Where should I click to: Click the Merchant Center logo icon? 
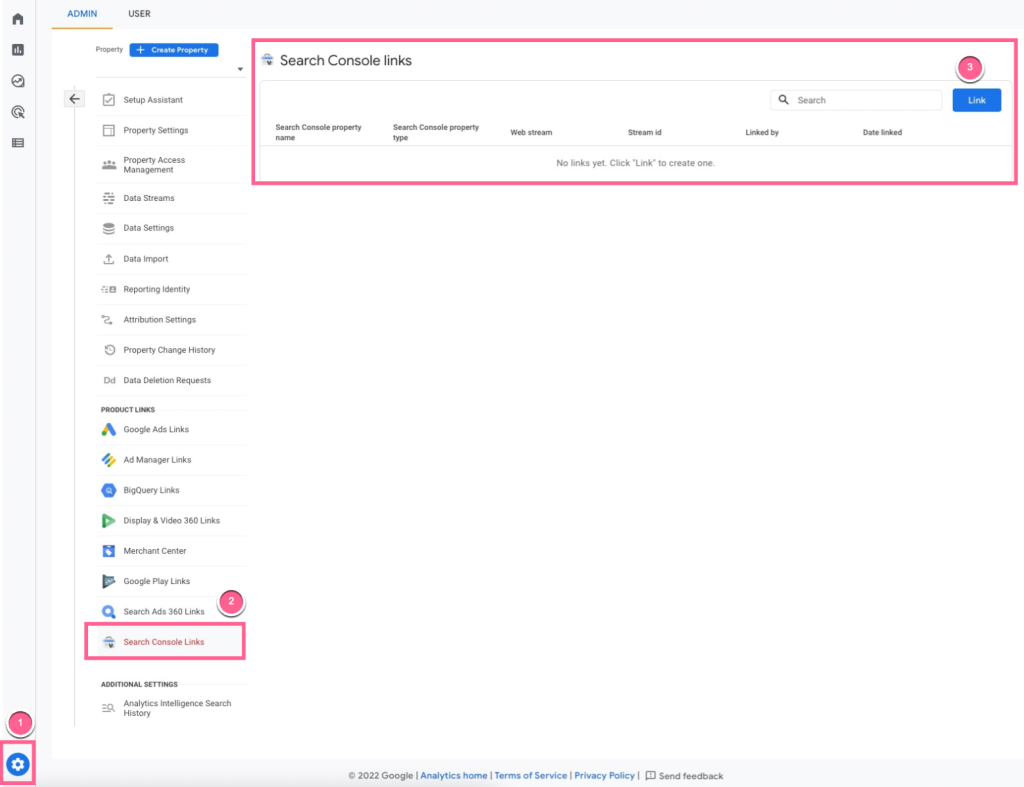pyautogui.click(x=108, y=551)
